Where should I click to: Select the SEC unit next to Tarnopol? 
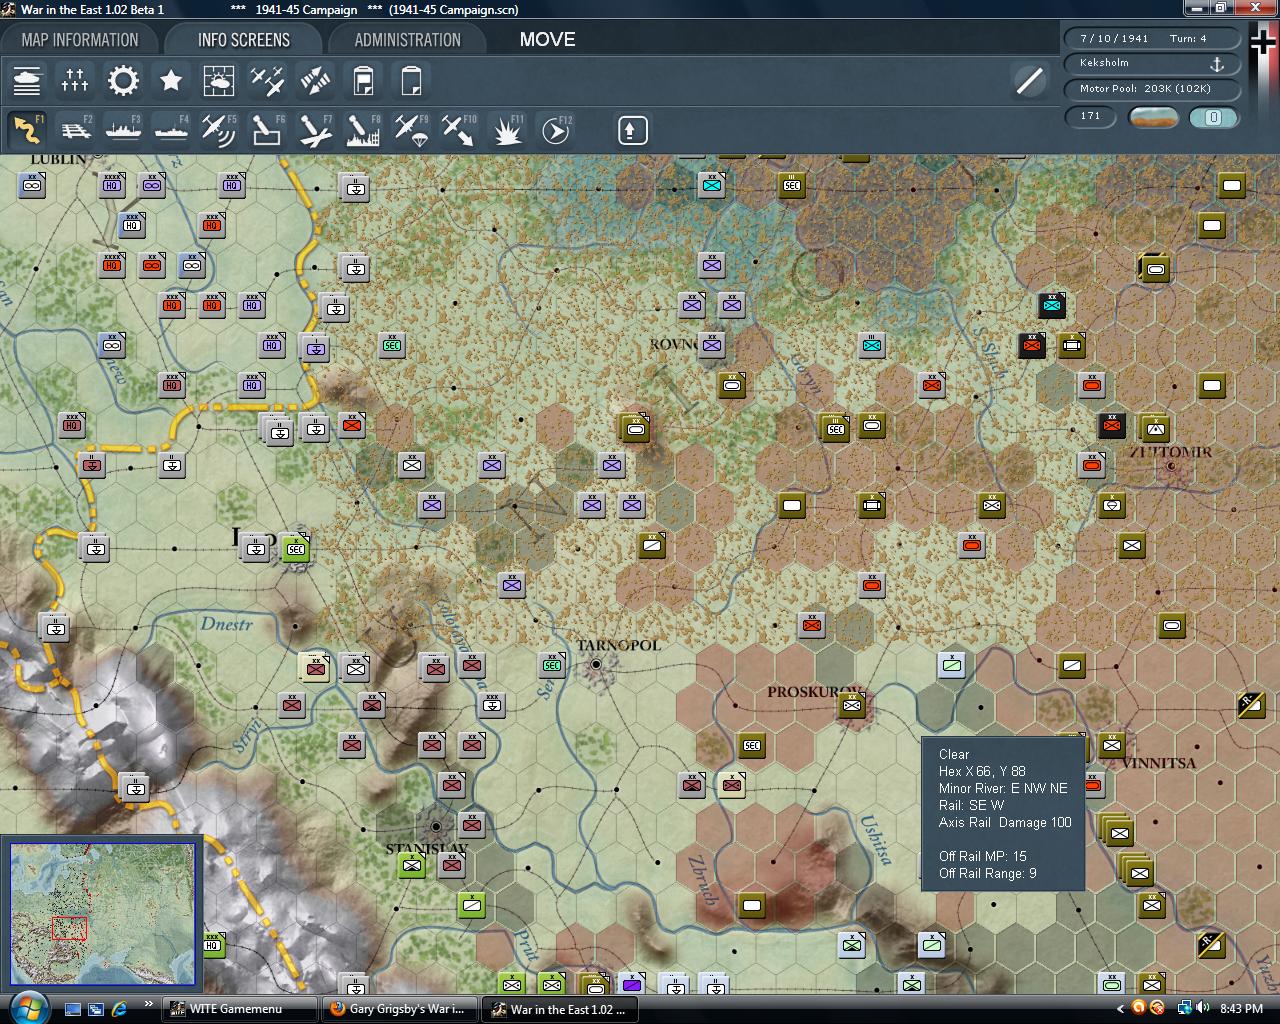(552, 665)
